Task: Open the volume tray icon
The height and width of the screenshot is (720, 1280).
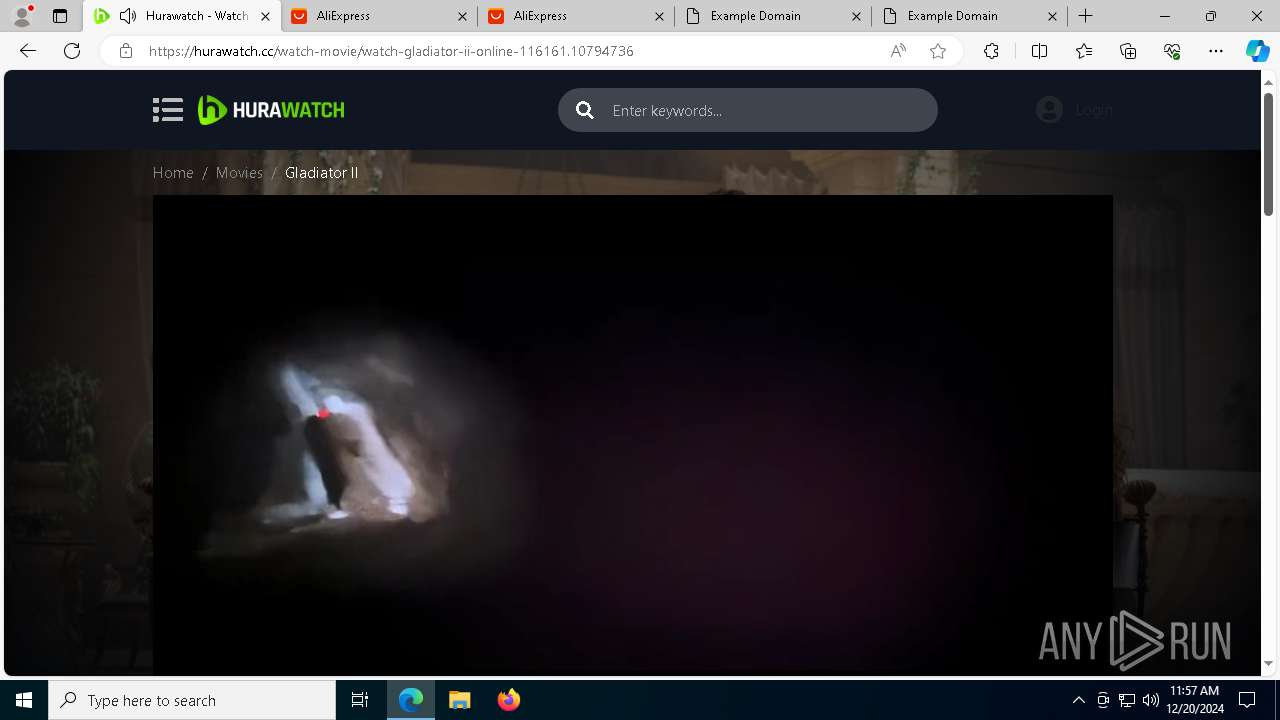Action: click(1151, 700)
